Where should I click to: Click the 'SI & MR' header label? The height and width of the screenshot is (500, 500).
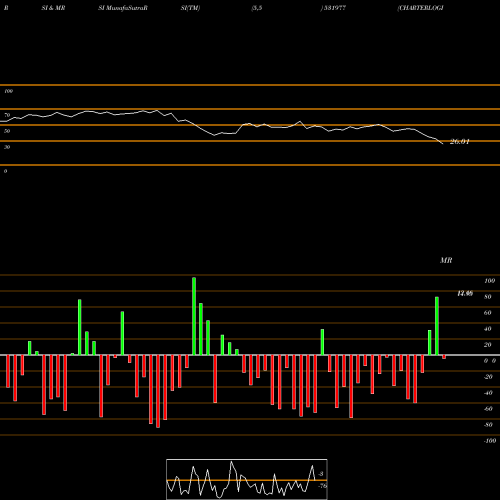(x=53, y=8)
